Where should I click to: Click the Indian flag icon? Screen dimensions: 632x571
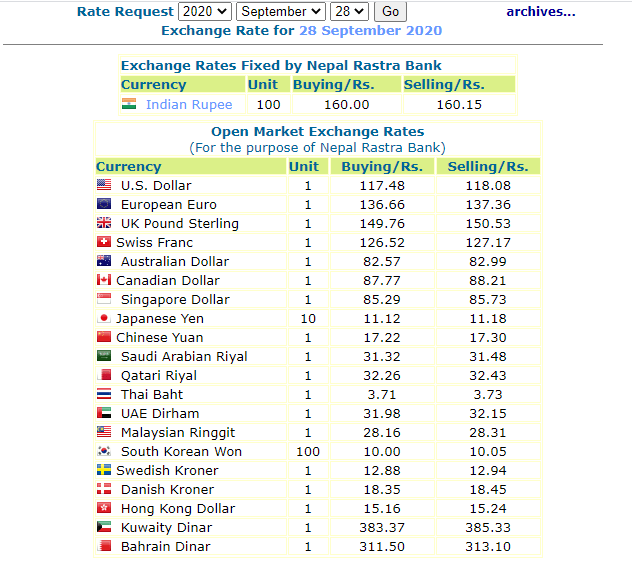pos(129,104)
